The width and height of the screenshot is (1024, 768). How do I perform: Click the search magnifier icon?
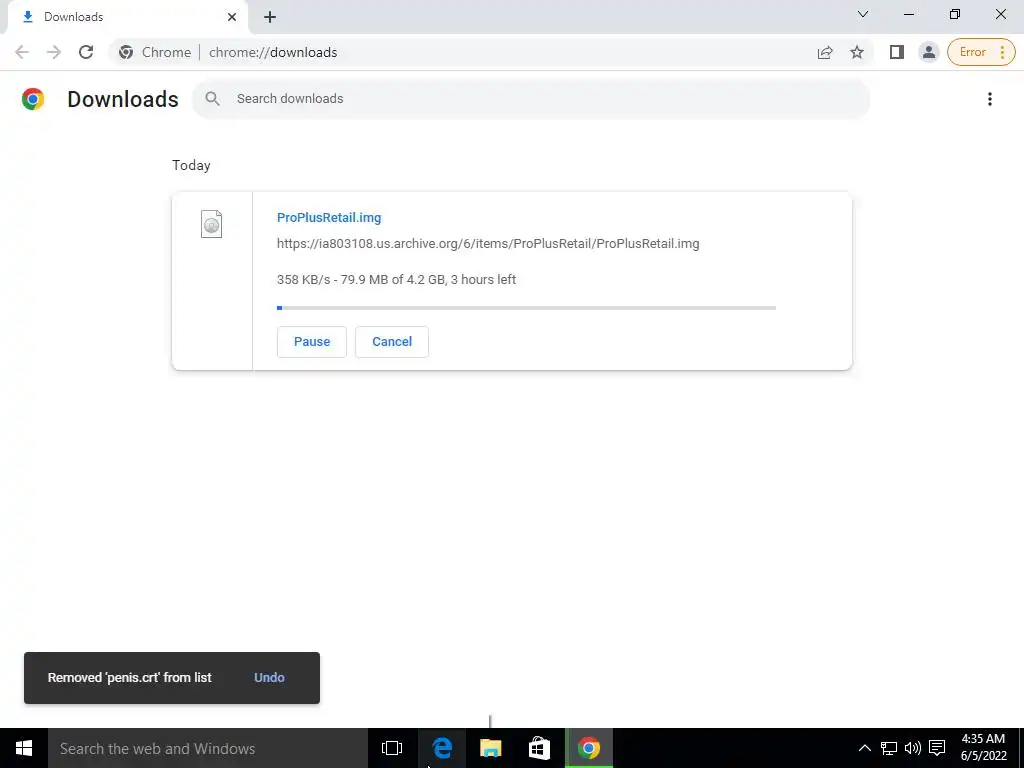click(x=212, y=99)
